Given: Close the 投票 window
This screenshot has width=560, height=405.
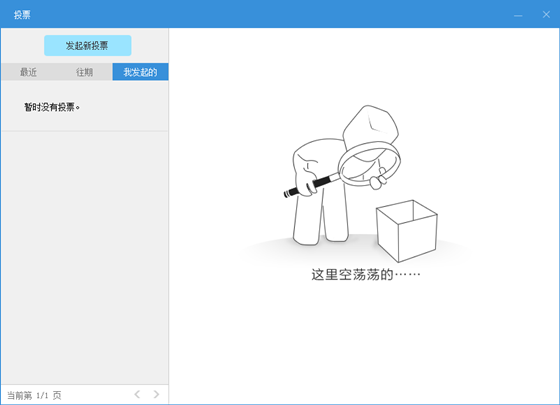Looking at the screenshot, I should tap(546, 14).
